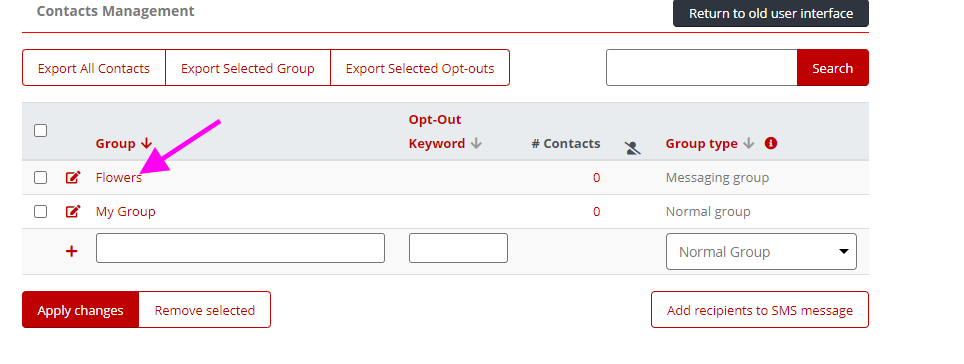This screenshot has height=364, width=964.
Task: Sort by Group type arrow
Action: [x=748, y=143]
